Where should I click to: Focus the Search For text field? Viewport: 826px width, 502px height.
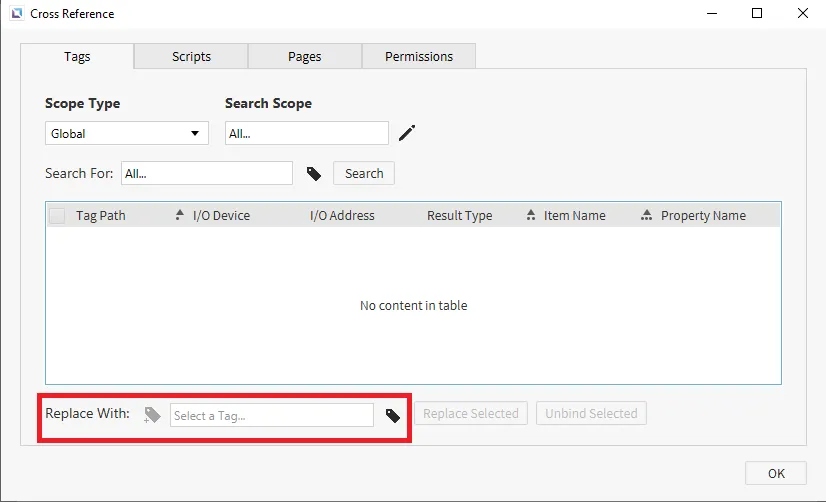point(206,173)
